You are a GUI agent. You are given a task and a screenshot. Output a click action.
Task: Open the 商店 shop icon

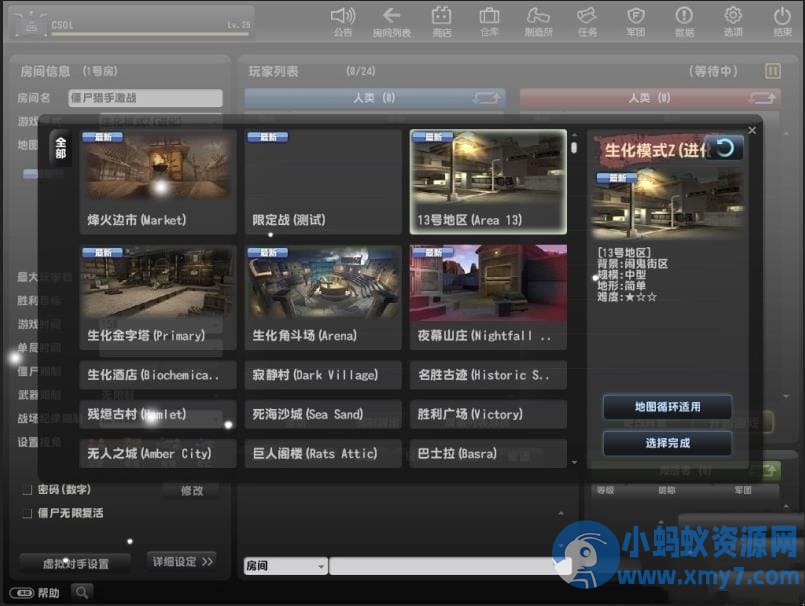click(442, 22)
